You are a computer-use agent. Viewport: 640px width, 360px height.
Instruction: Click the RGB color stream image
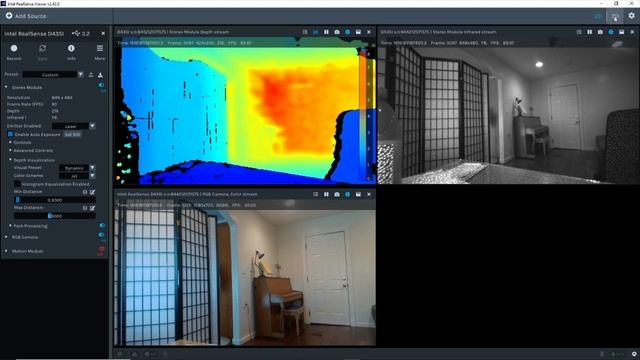click(x=245, y=273)
